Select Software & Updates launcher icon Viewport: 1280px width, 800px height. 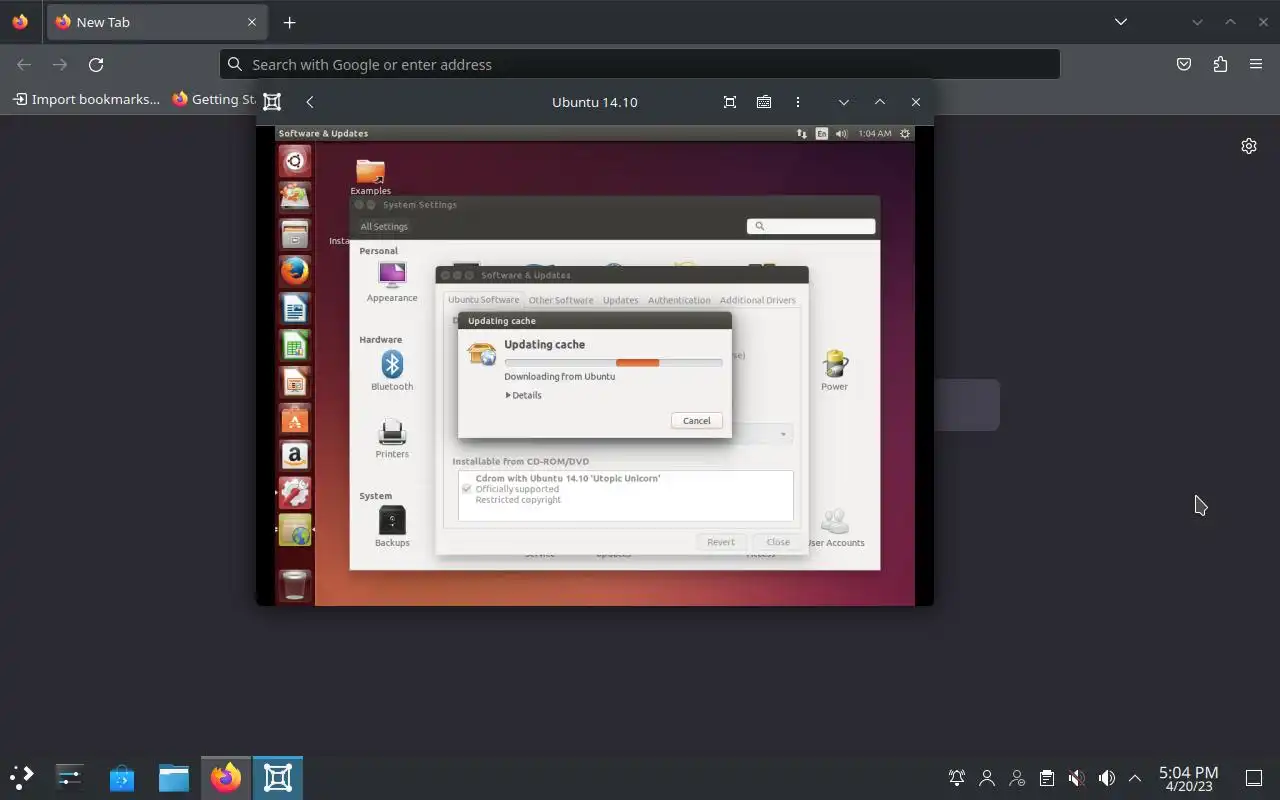point(295,530)
